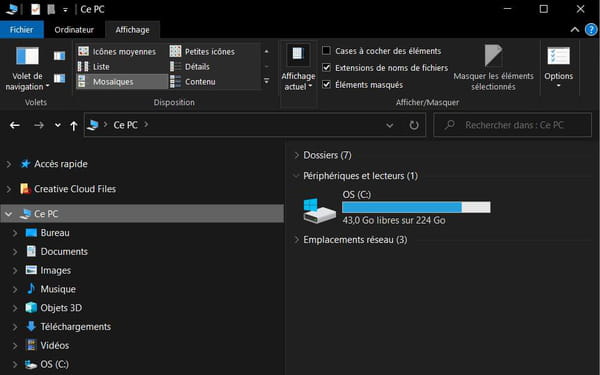The height and width of the screenshot is (375, 600).
Task: Click the Ce PC title bar icon
Action: pos(12,9)
